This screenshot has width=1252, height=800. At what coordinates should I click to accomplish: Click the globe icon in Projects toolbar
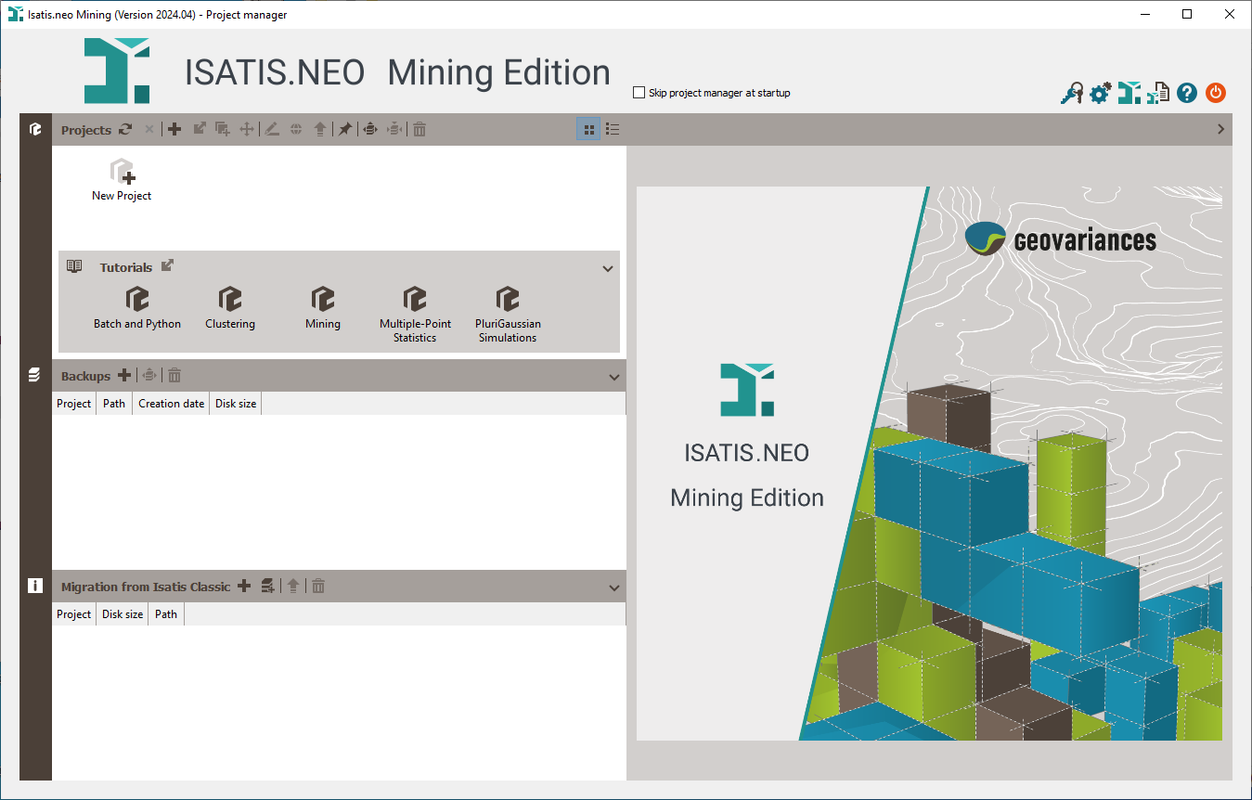pyautogui.click(x=296, y=129)
